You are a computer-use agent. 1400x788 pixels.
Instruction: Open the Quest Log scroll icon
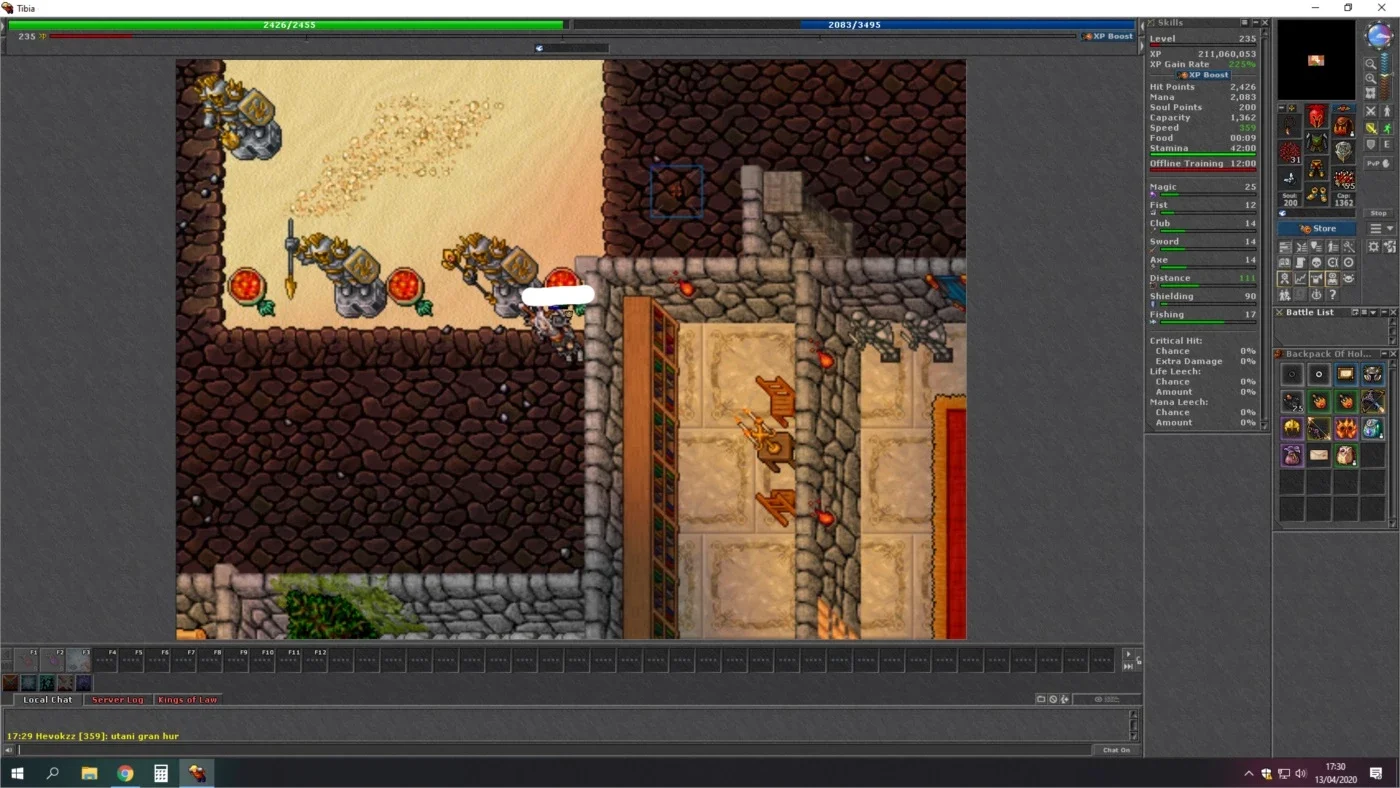pyautogui.click(x=1300, y=262)
